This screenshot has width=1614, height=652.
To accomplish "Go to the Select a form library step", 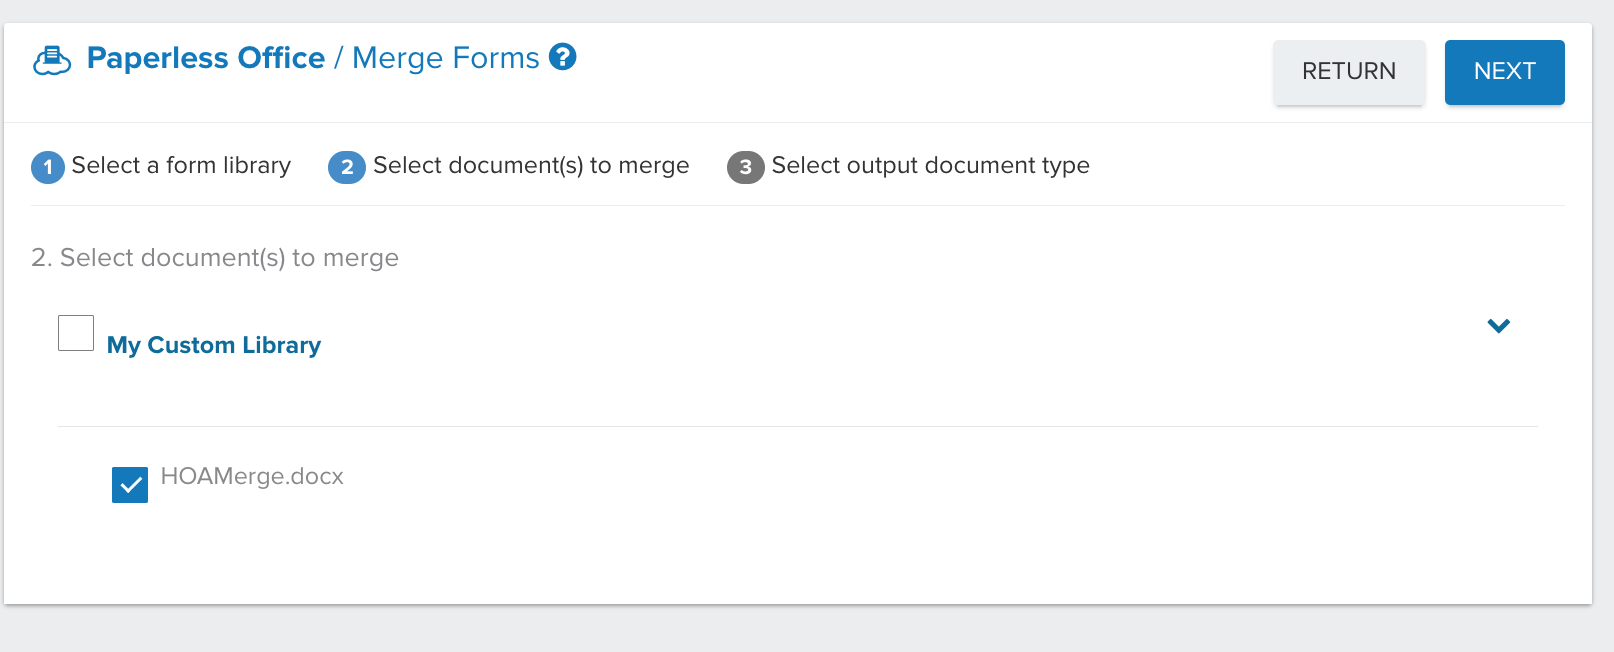I will point(181,165).
